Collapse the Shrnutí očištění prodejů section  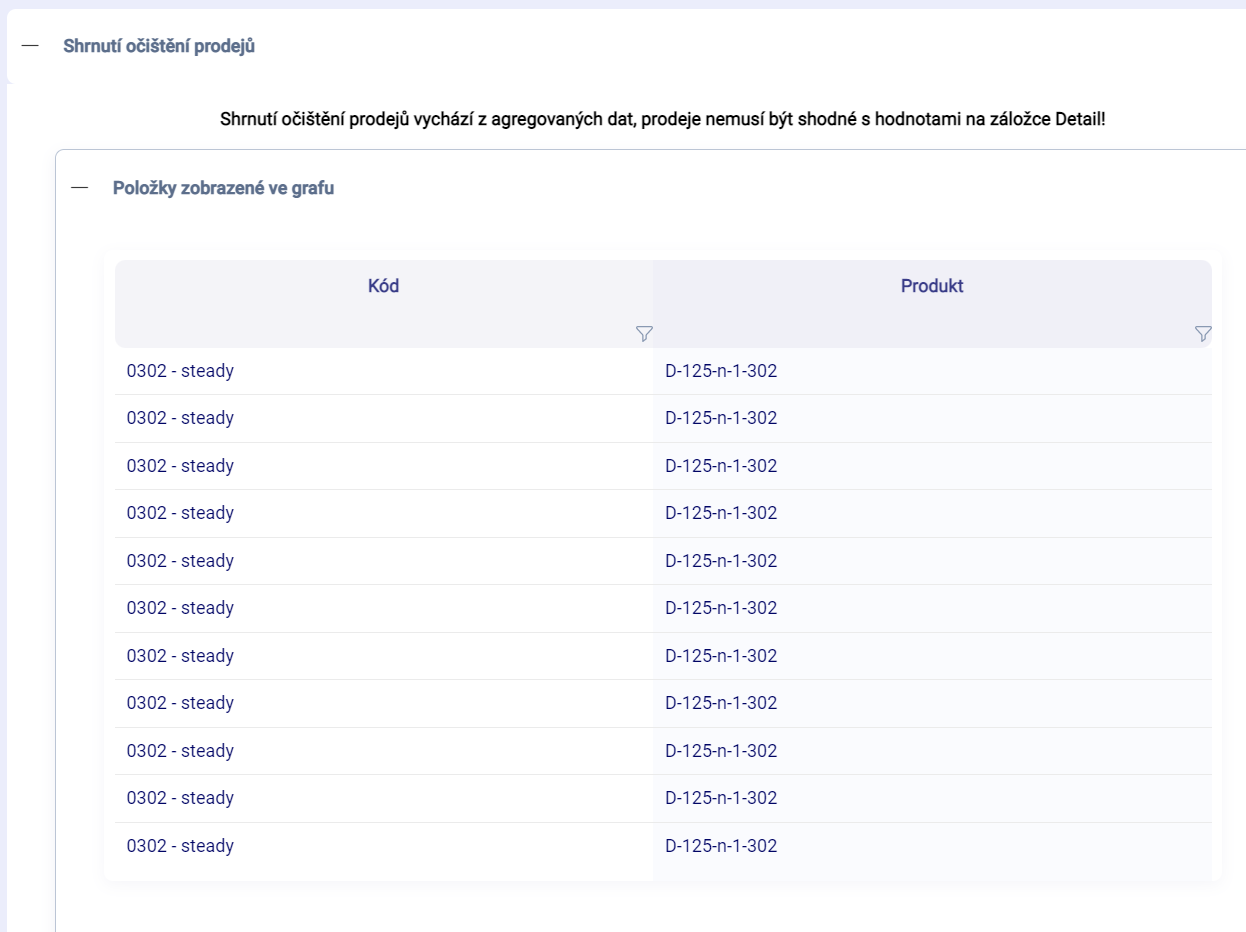[x=30, y=46]
